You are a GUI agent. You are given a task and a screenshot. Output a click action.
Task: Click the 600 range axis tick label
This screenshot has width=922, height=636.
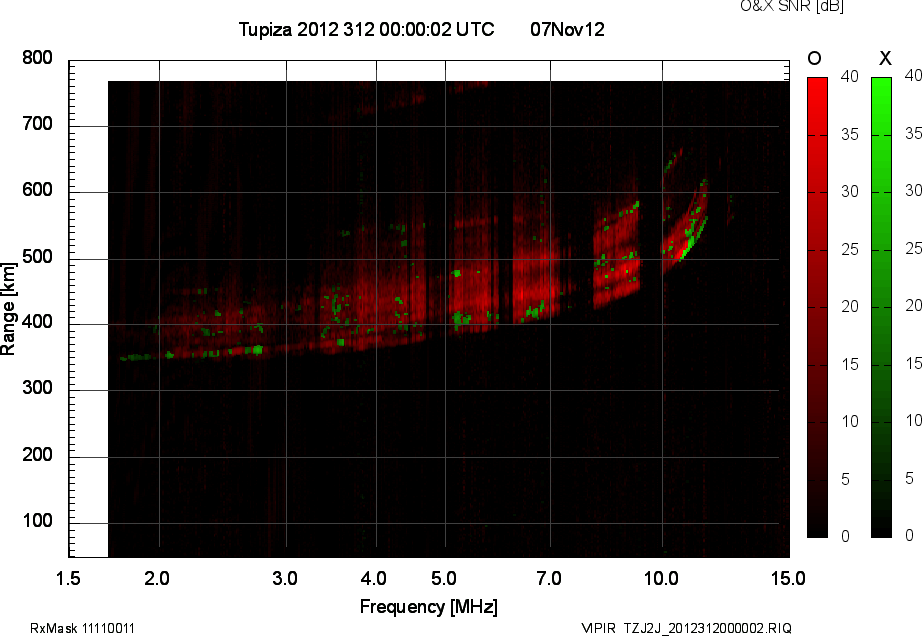click(38, 190)
